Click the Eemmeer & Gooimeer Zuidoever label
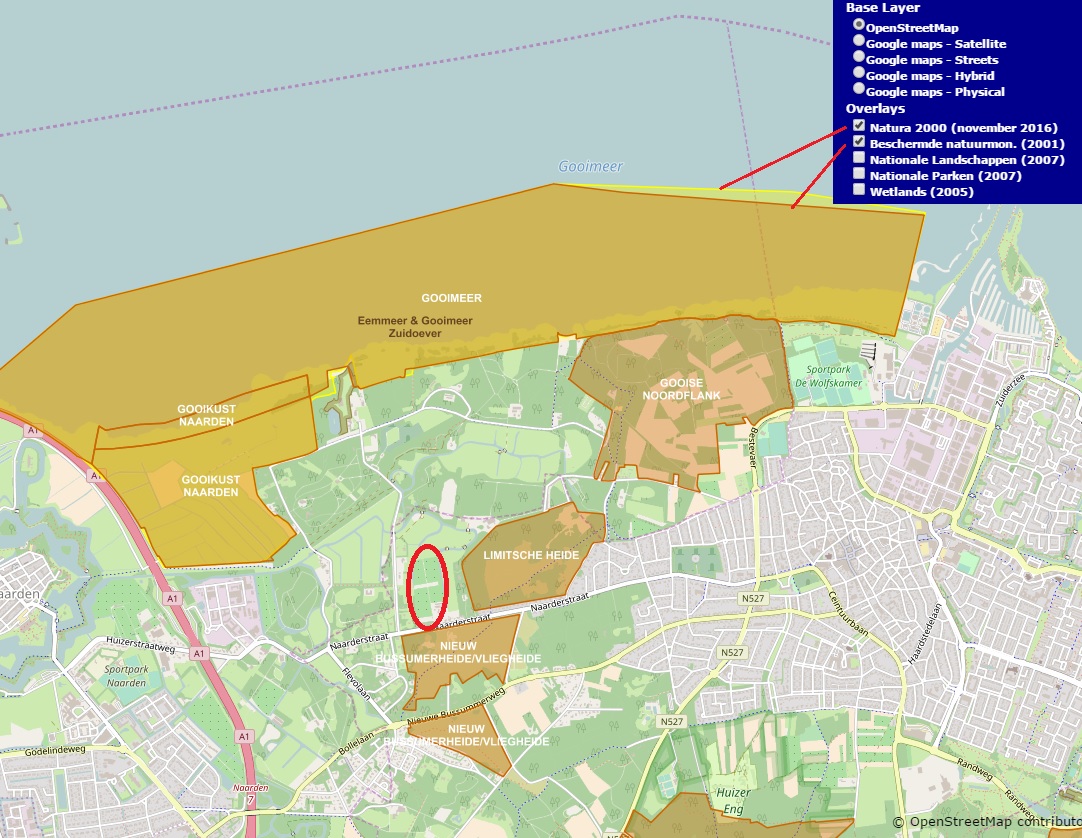 tap(415, 327)
